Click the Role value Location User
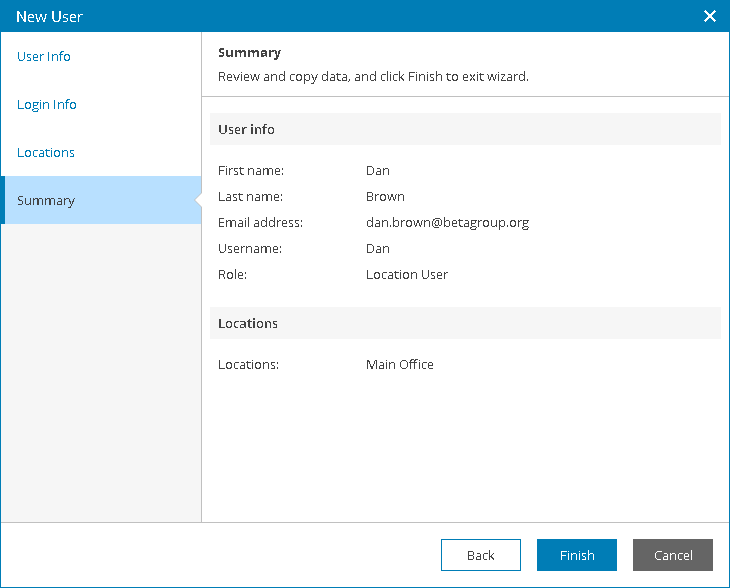This screenshot has height=588, width=730. tap(407, 275)
